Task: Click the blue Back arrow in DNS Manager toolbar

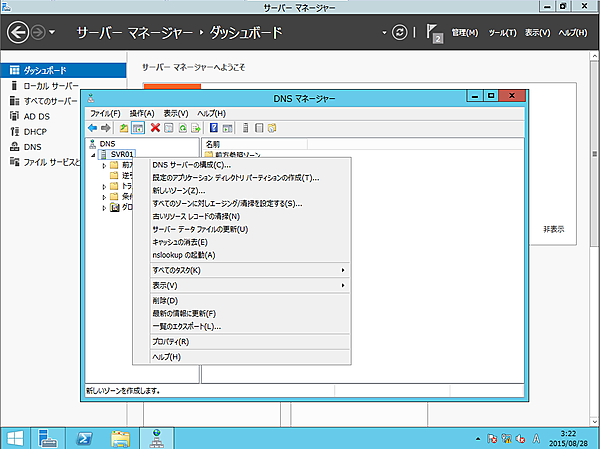Action: pyautogui.click(x=92, y=128)
